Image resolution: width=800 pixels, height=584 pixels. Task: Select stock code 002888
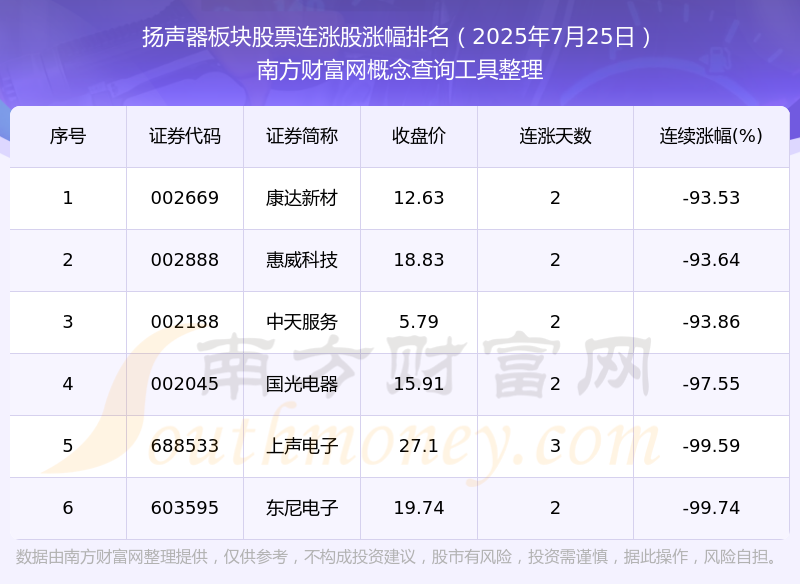click(x=185, y=260)
